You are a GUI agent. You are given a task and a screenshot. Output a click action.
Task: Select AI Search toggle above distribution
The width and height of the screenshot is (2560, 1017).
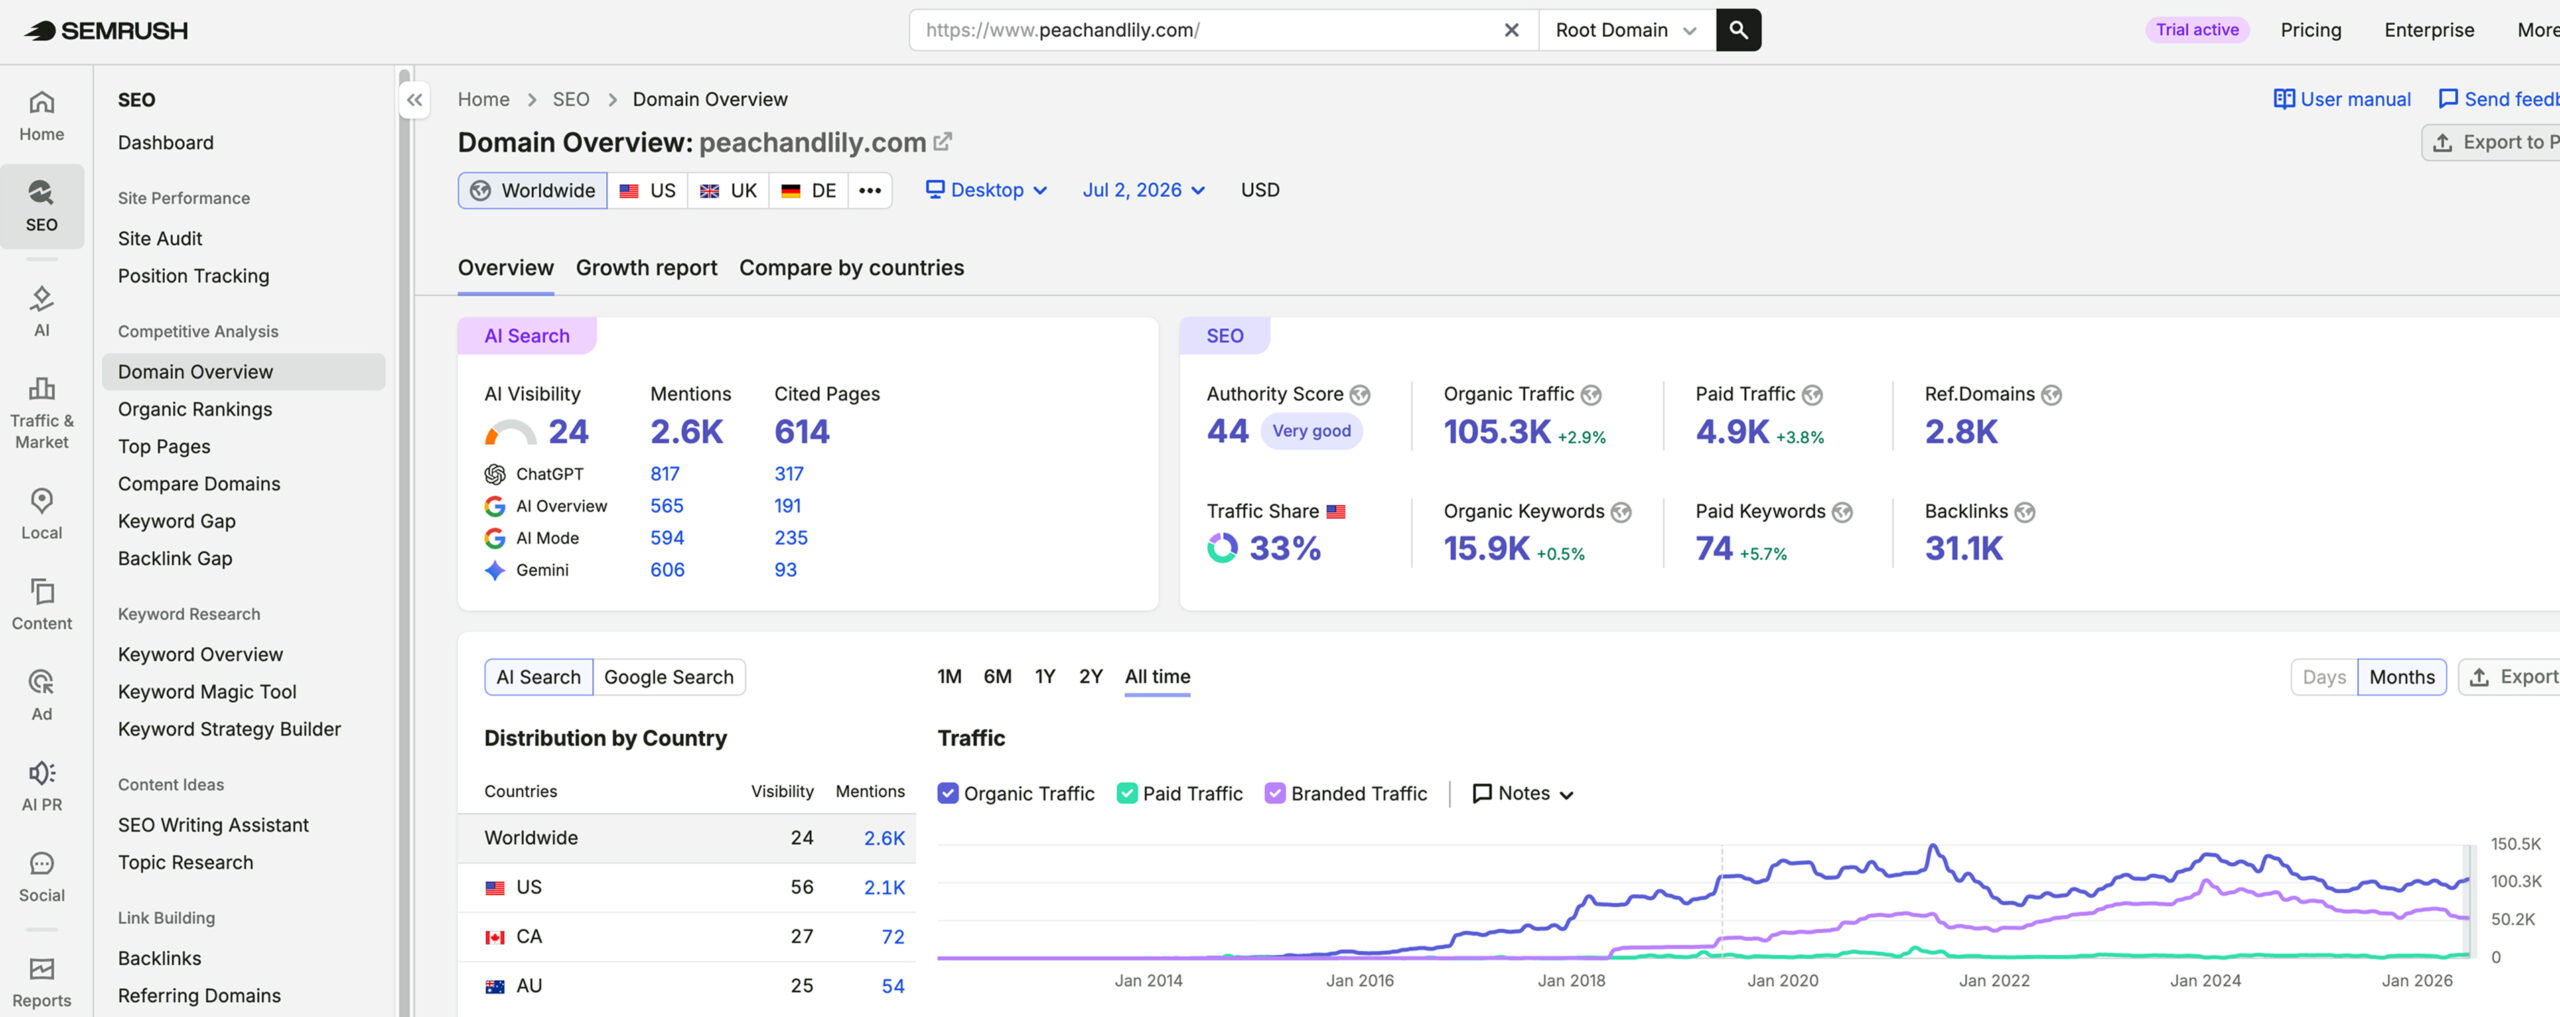538,677
